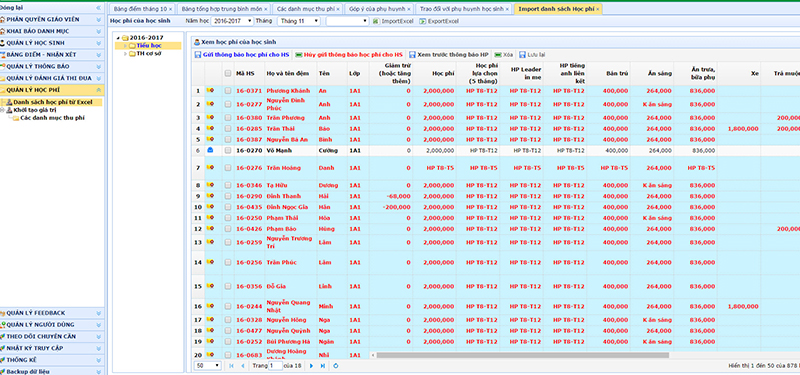Expand the 'QUẢN LÝ HỌC SINH' section
Screen dimensions: 800x375
pyautogui.click(x=98, y=43)
